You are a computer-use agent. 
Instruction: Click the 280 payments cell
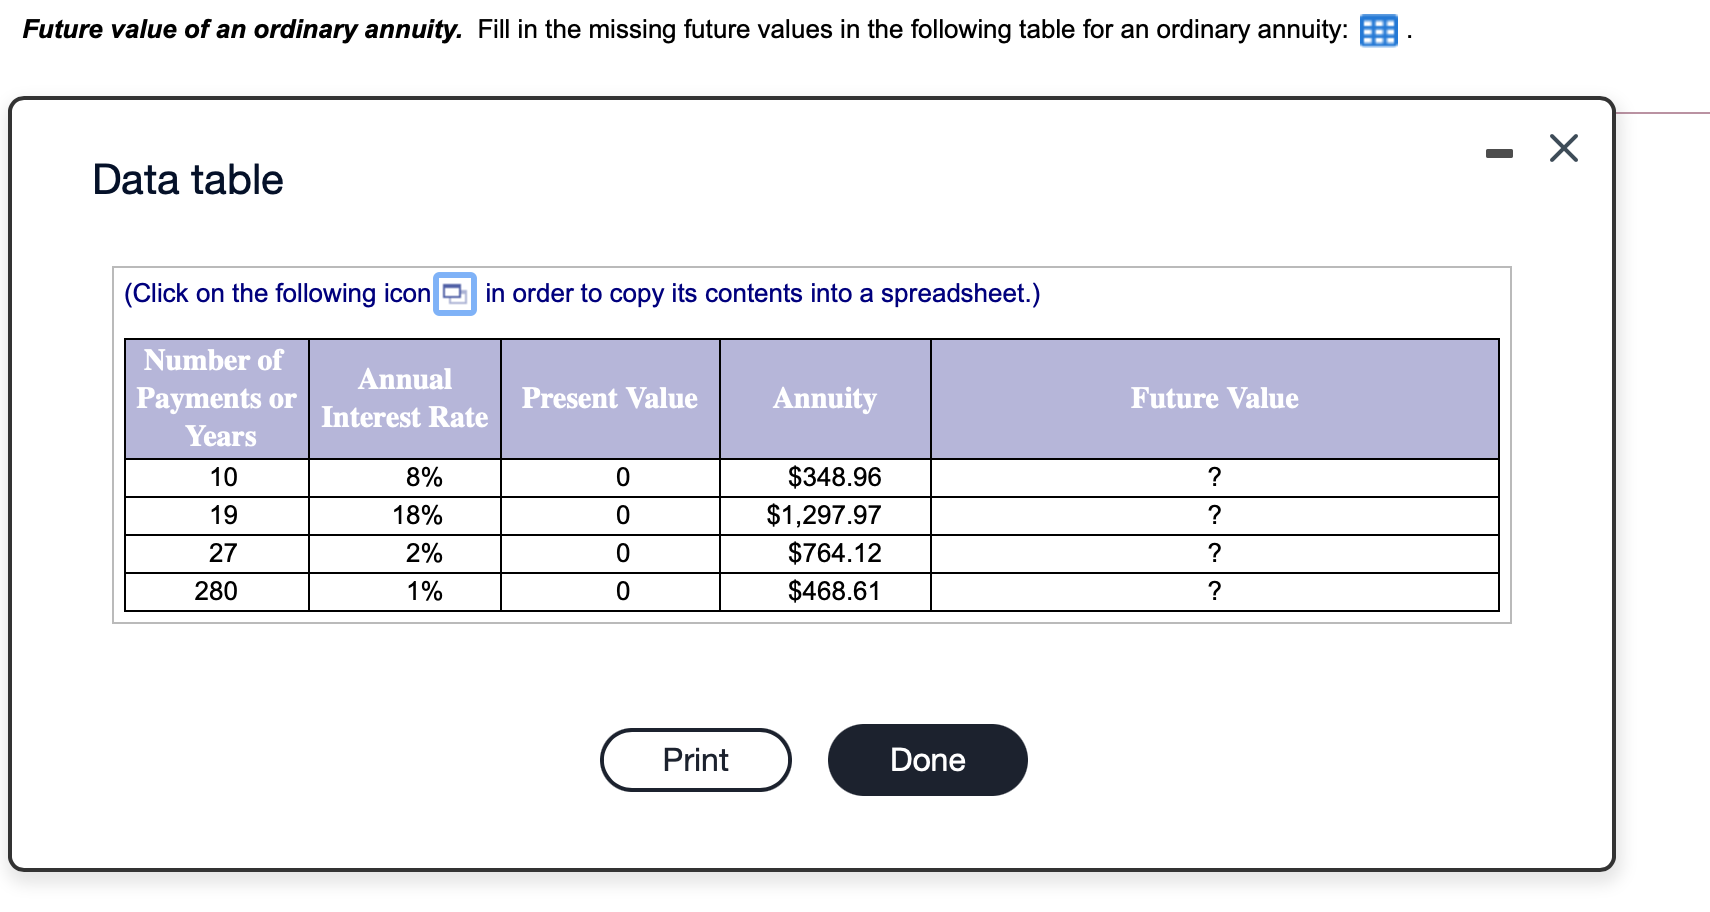216,592
